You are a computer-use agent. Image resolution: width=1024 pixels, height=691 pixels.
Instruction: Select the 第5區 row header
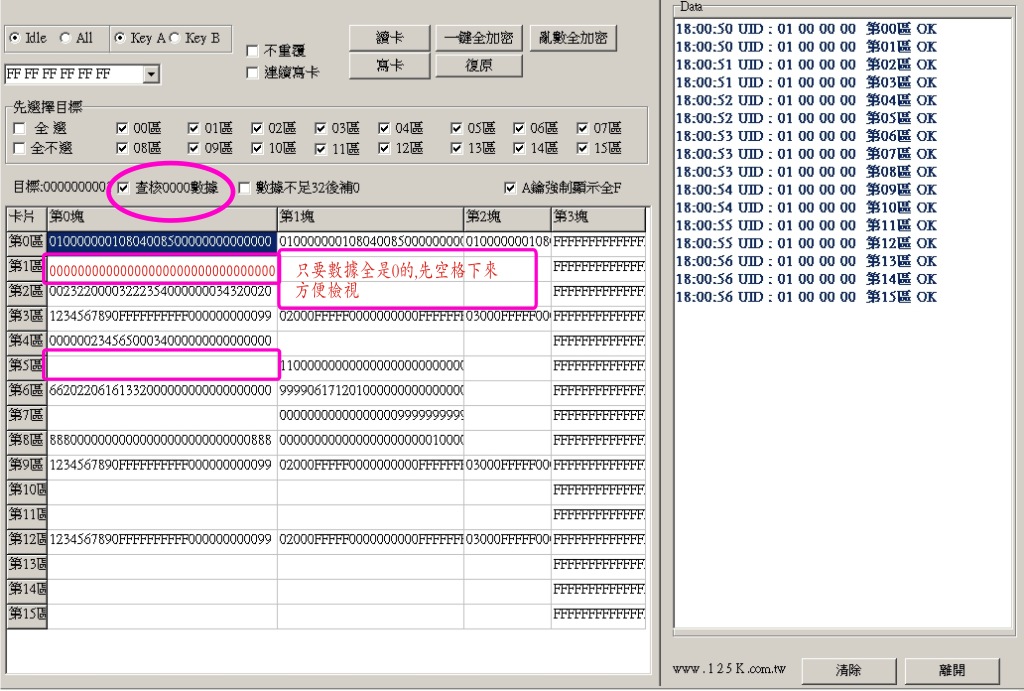(x=26, y=365)
